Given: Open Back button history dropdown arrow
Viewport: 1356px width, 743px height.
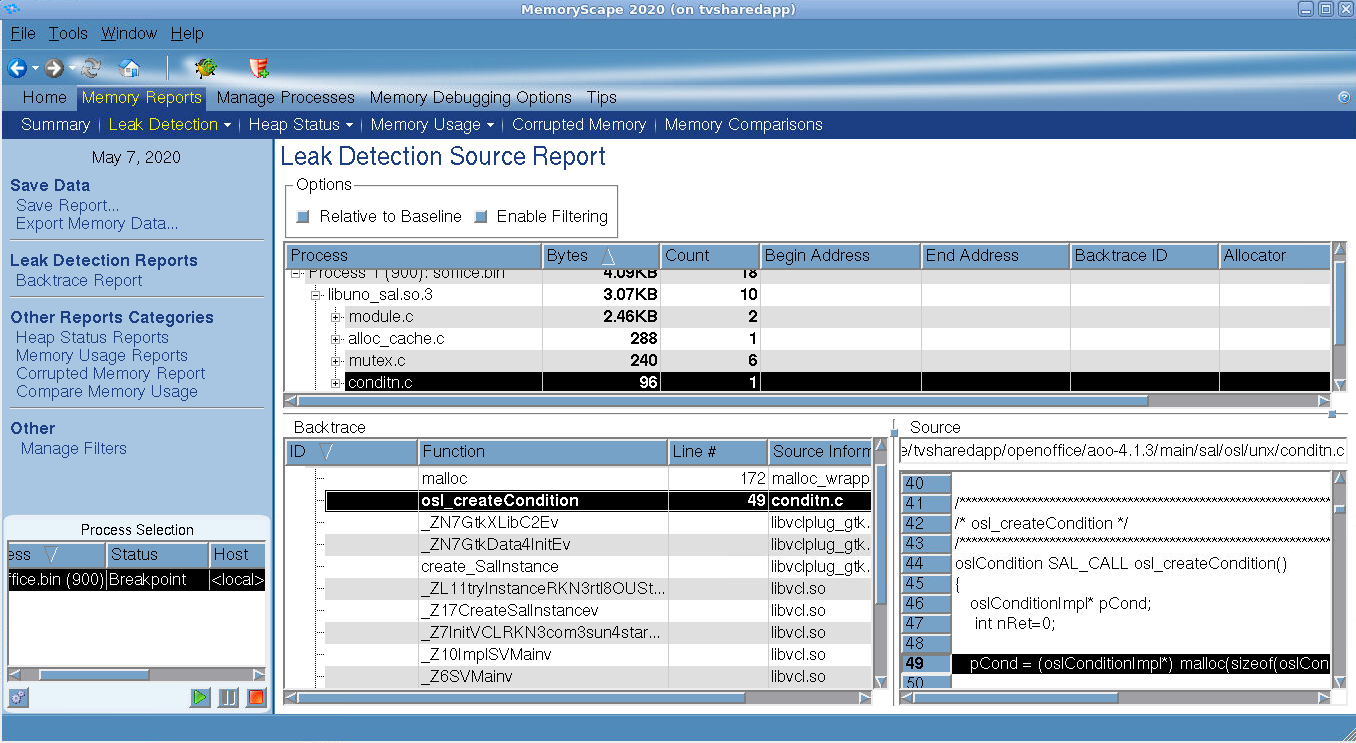Looking at the screenshot, I should pyautogui.click(x=35, y=68).
